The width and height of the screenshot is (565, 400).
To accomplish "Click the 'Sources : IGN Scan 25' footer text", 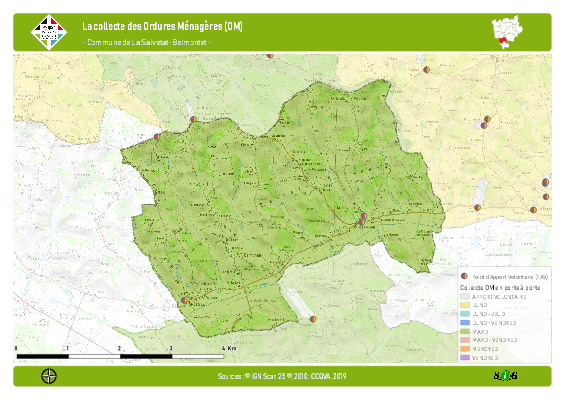I will (x=282, y=376).
